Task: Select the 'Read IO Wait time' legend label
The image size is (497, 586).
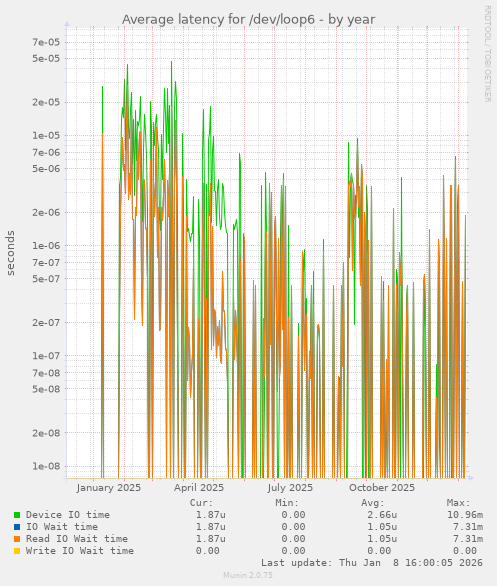Action: point(77,539)
